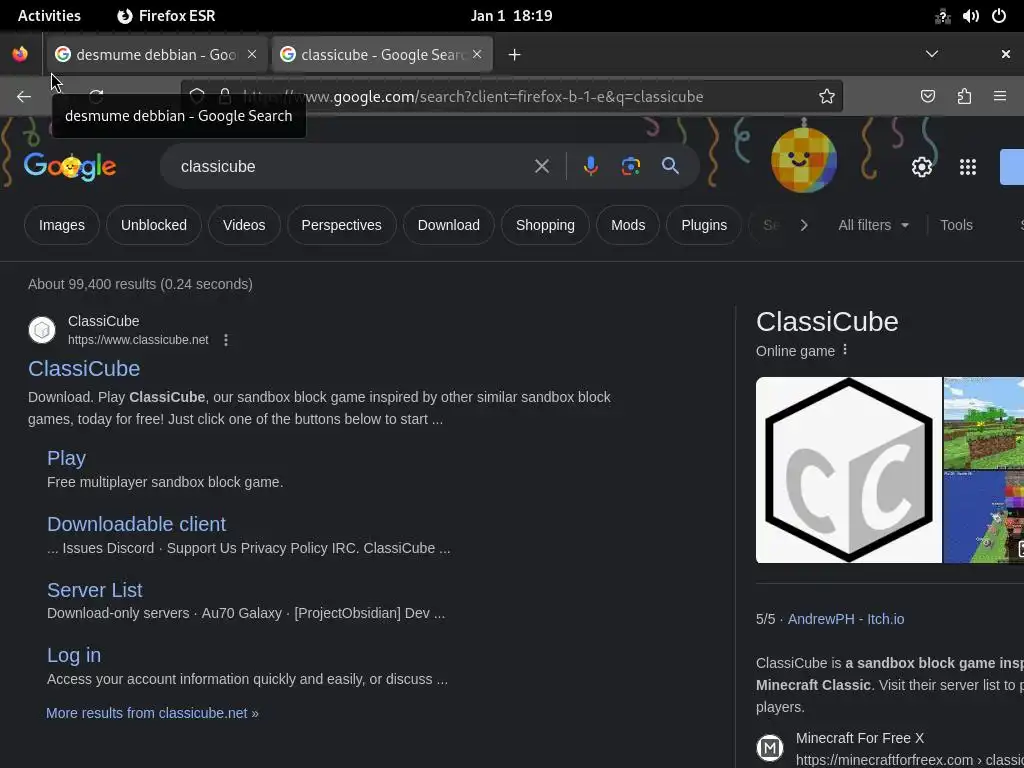
Task: Open the Server List sitelink
Action: point(95,590)
